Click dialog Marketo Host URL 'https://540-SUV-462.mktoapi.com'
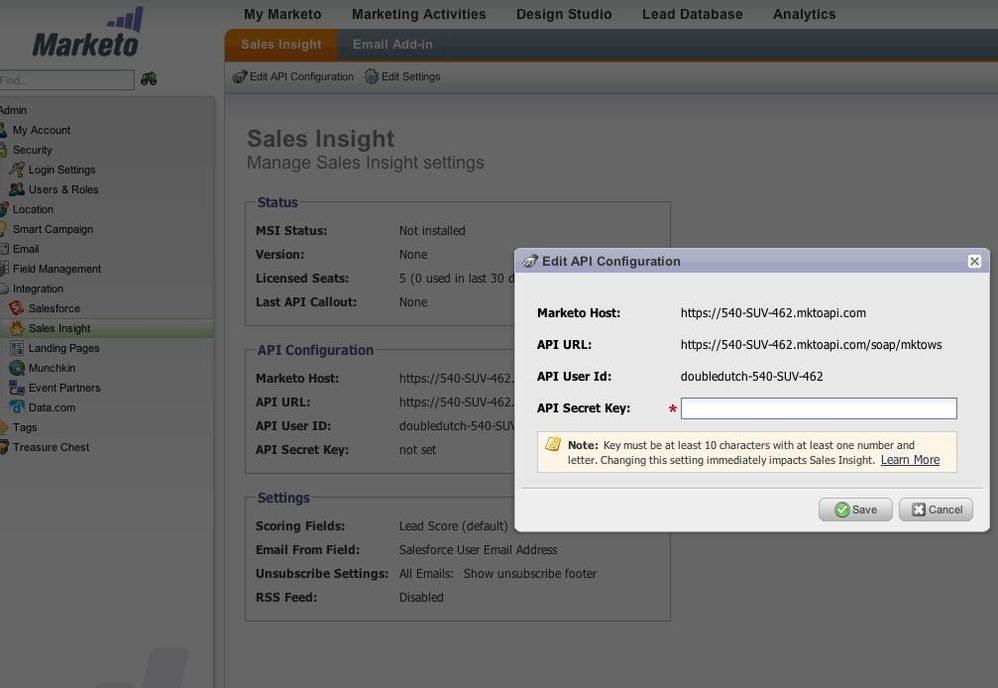 pyautogui.click(x=773, y=313)
